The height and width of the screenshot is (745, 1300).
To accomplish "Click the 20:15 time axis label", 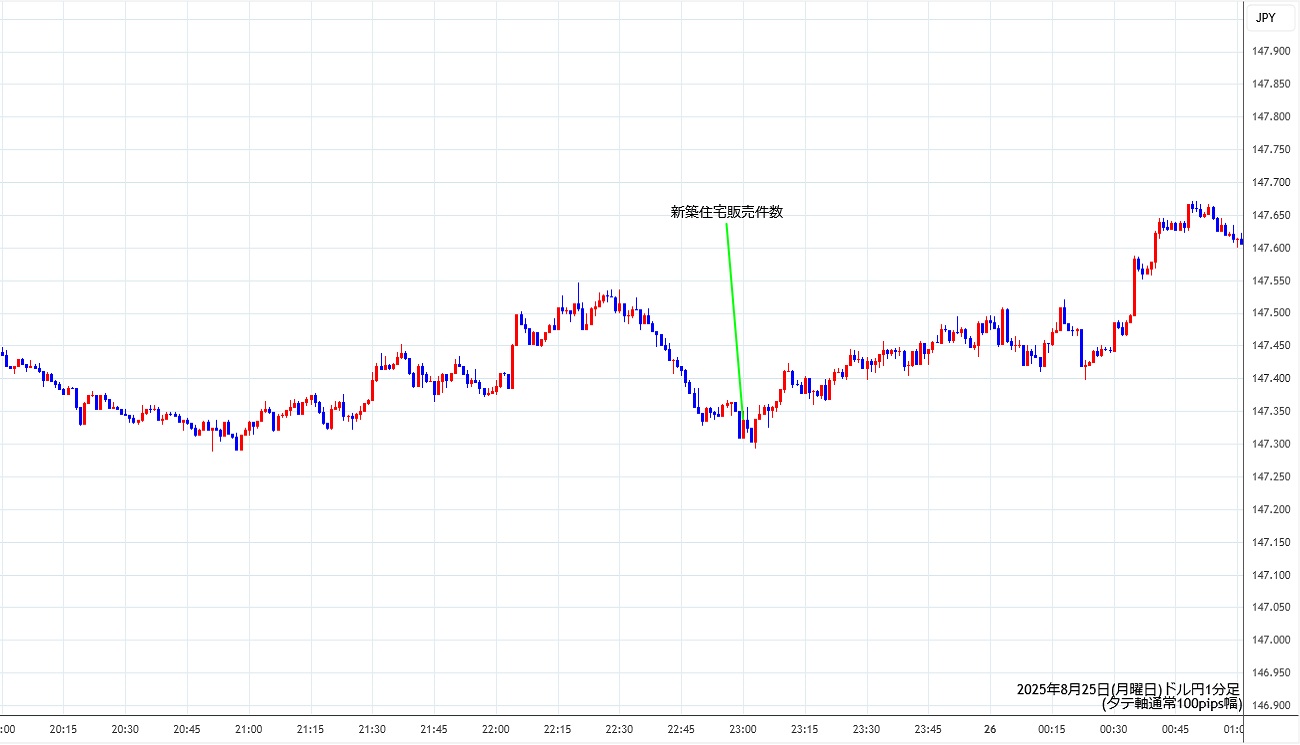I will [x=63, y=730].
